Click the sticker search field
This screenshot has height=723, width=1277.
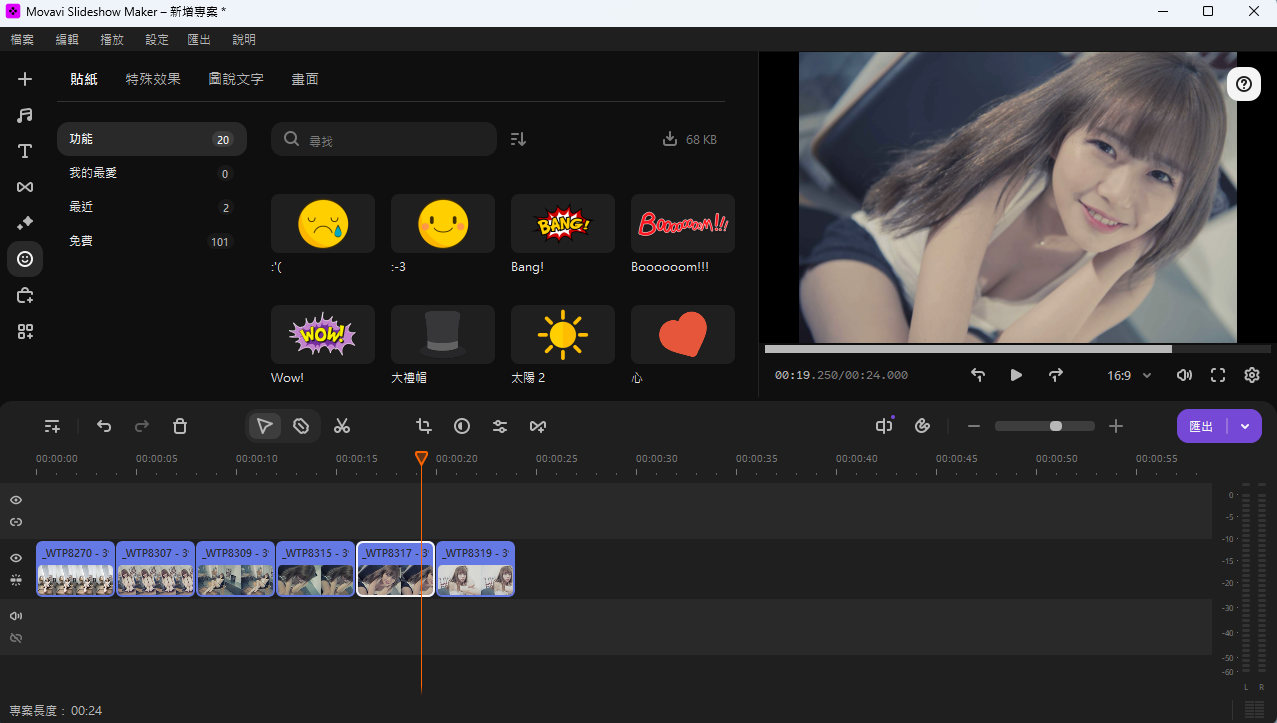coord(384,139)
